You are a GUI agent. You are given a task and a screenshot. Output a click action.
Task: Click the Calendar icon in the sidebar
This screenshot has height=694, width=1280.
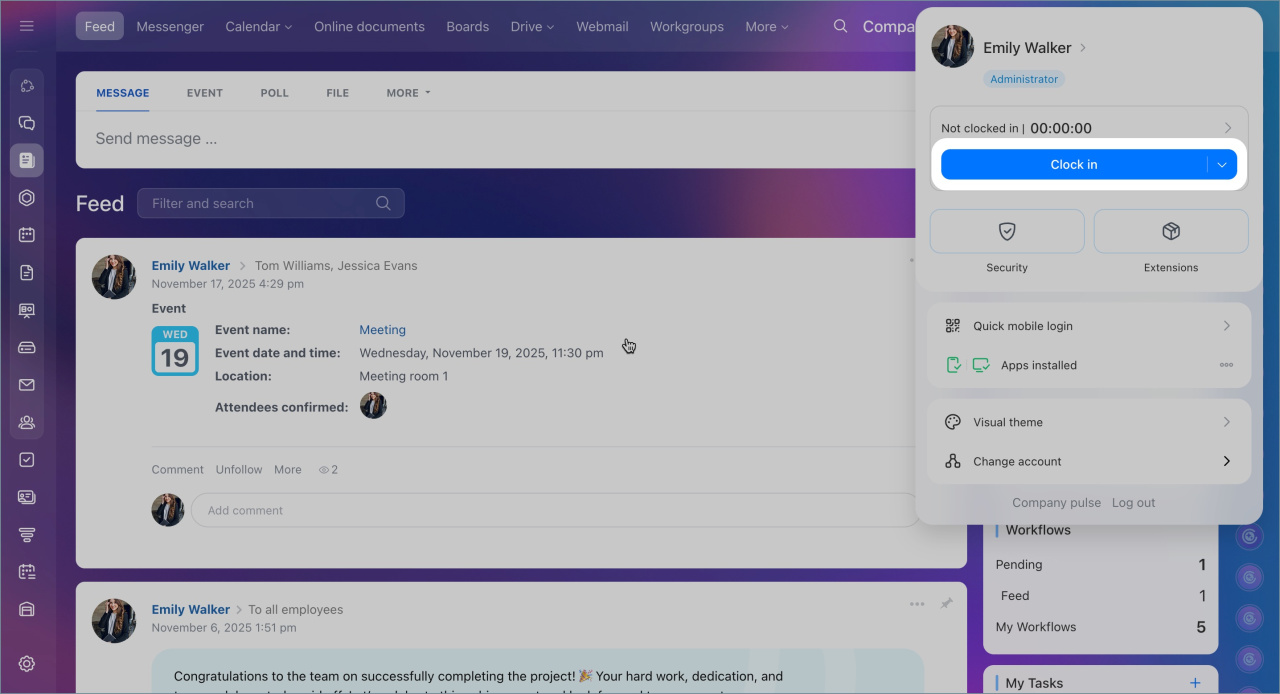[27, 235]
